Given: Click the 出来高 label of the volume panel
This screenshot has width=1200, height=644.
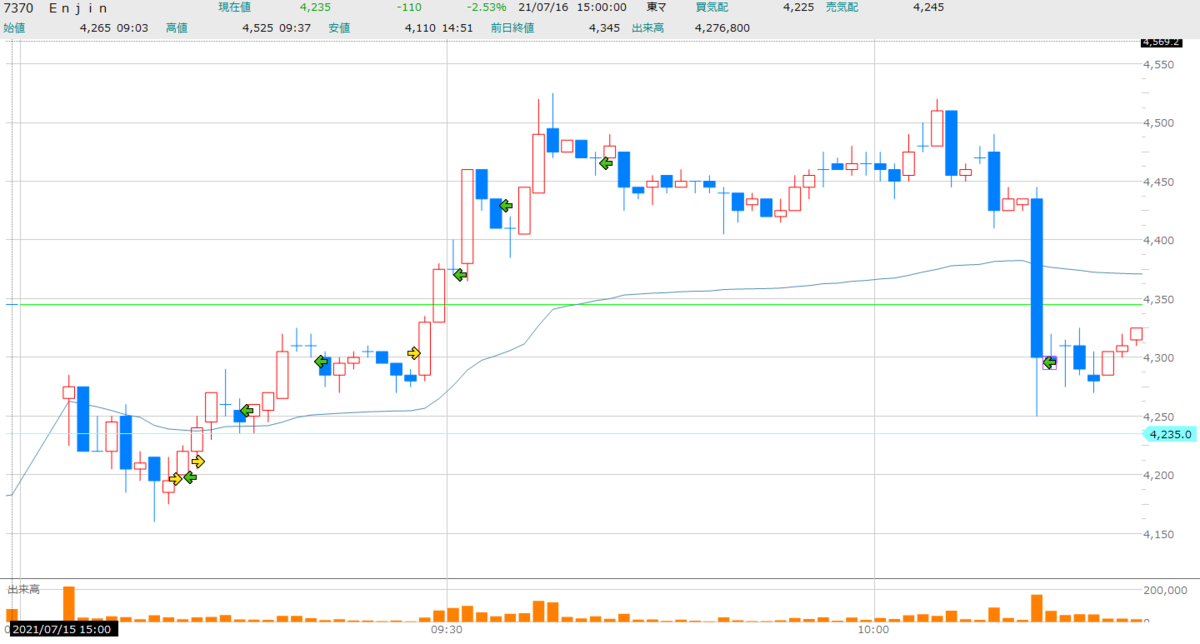Looking at the screenshot, I should (23, 591).
